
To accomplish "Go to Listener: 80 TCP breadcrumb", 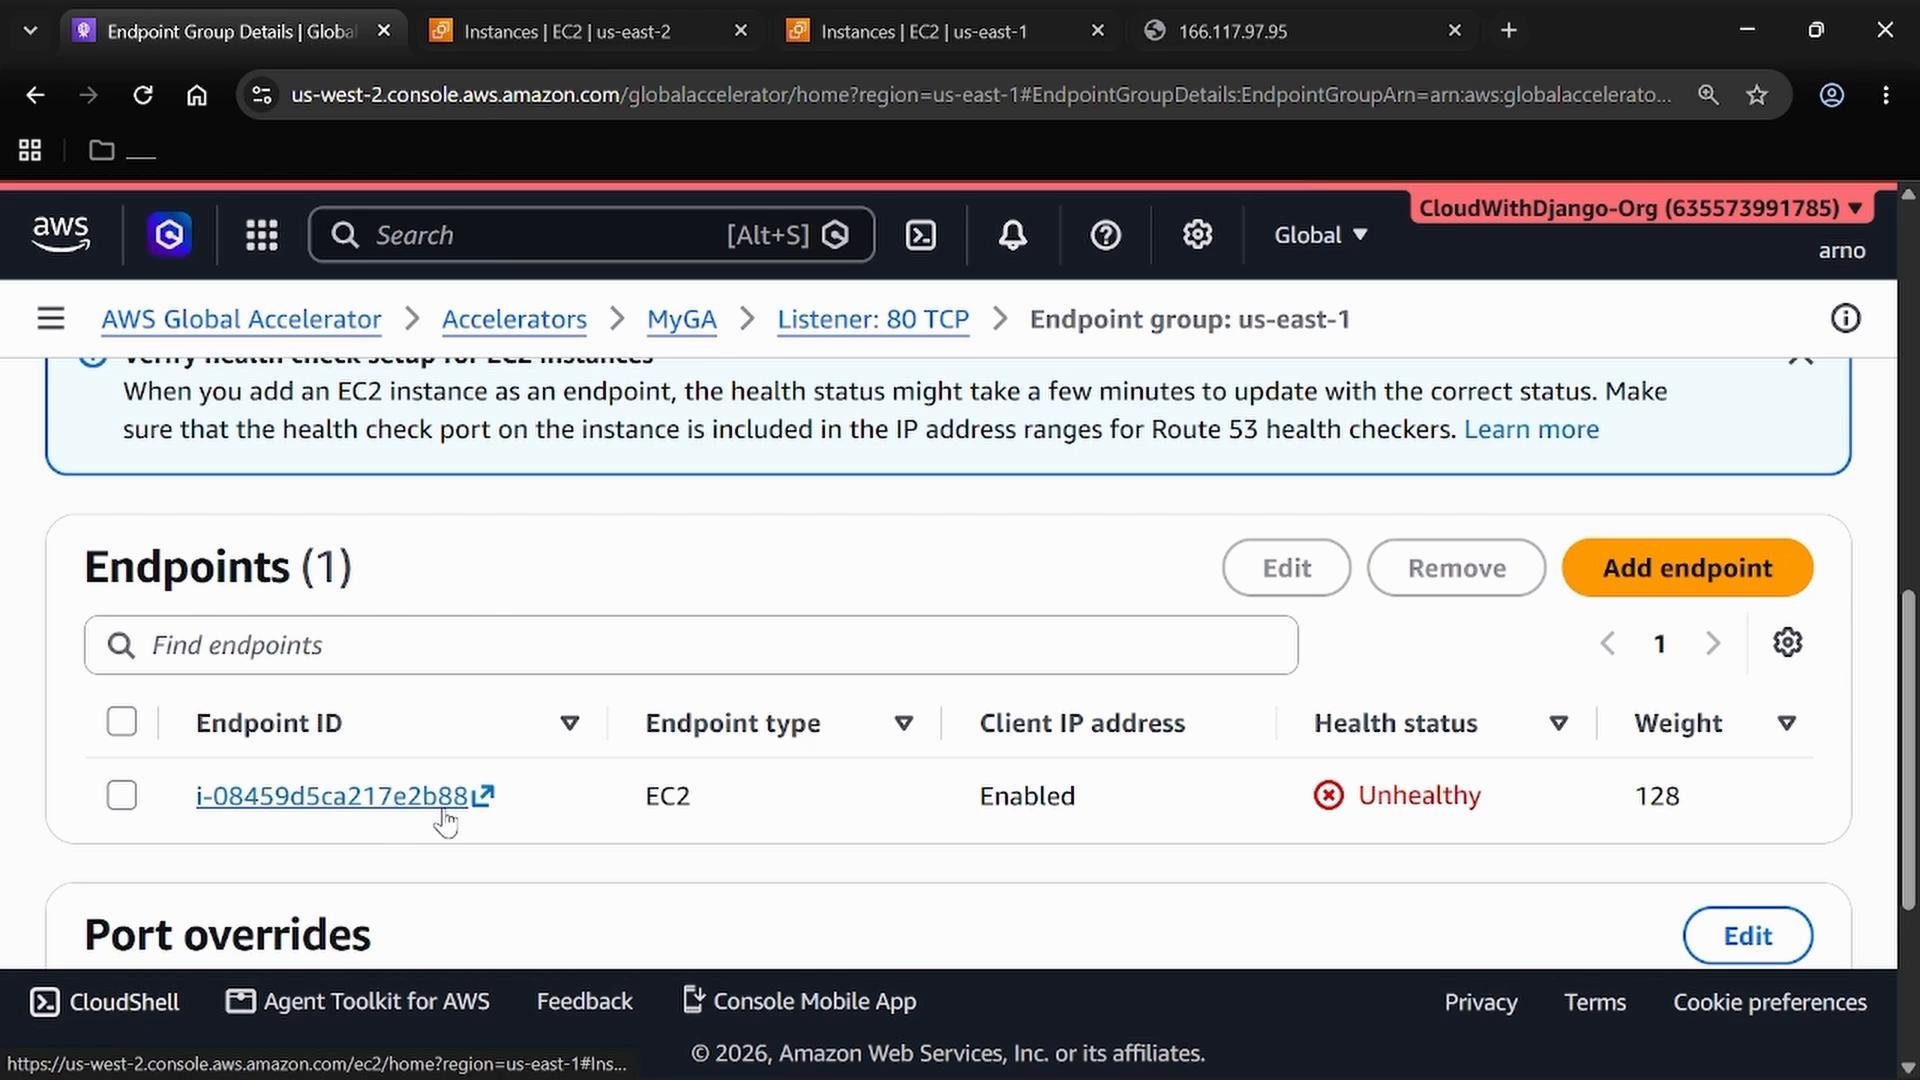I will click(873, 320).
